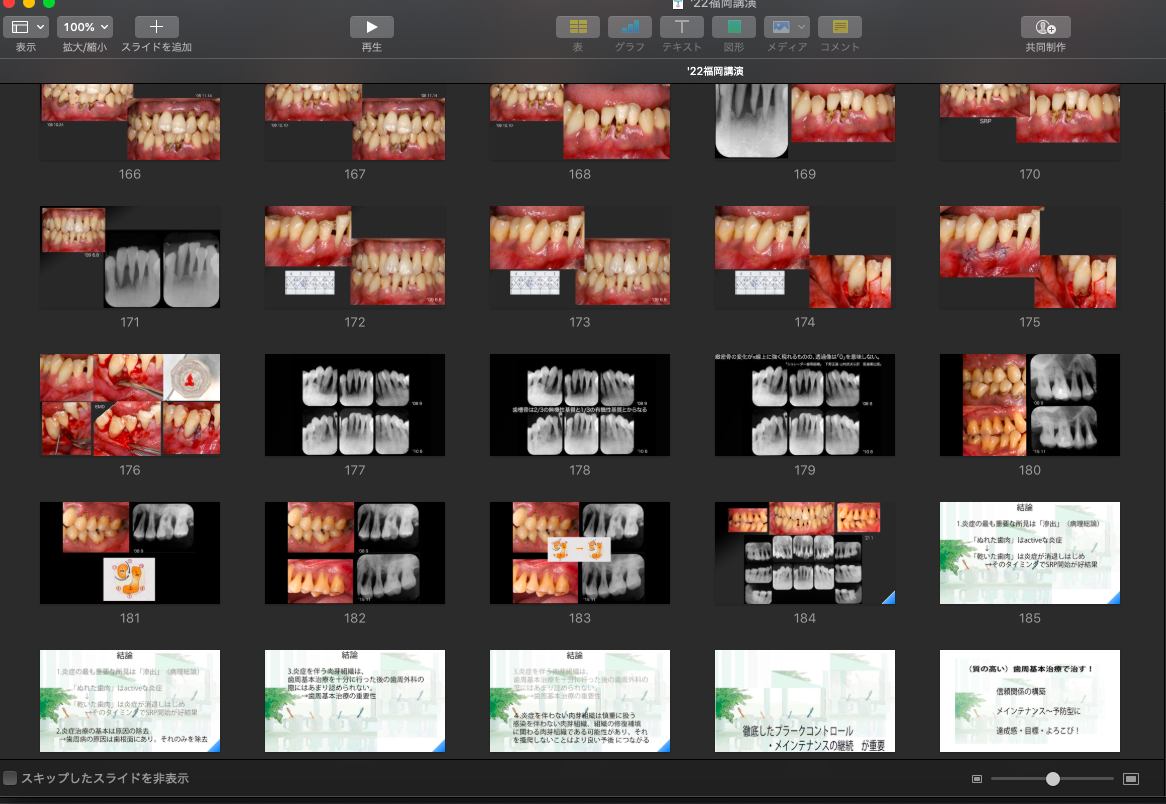This screenshot has height=804, width=1166.
Task: Adjust the thumbnail size slider
Action: pos(1052,779)
